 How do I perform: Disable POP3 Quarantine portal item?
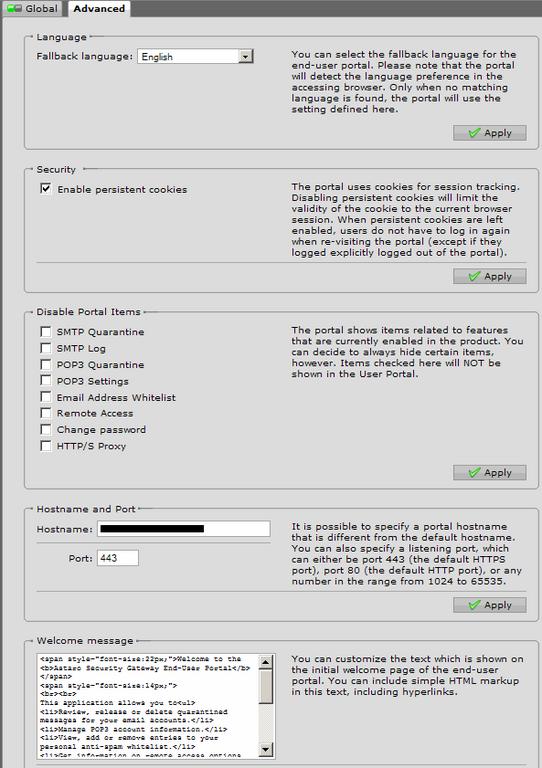[46, 364]
